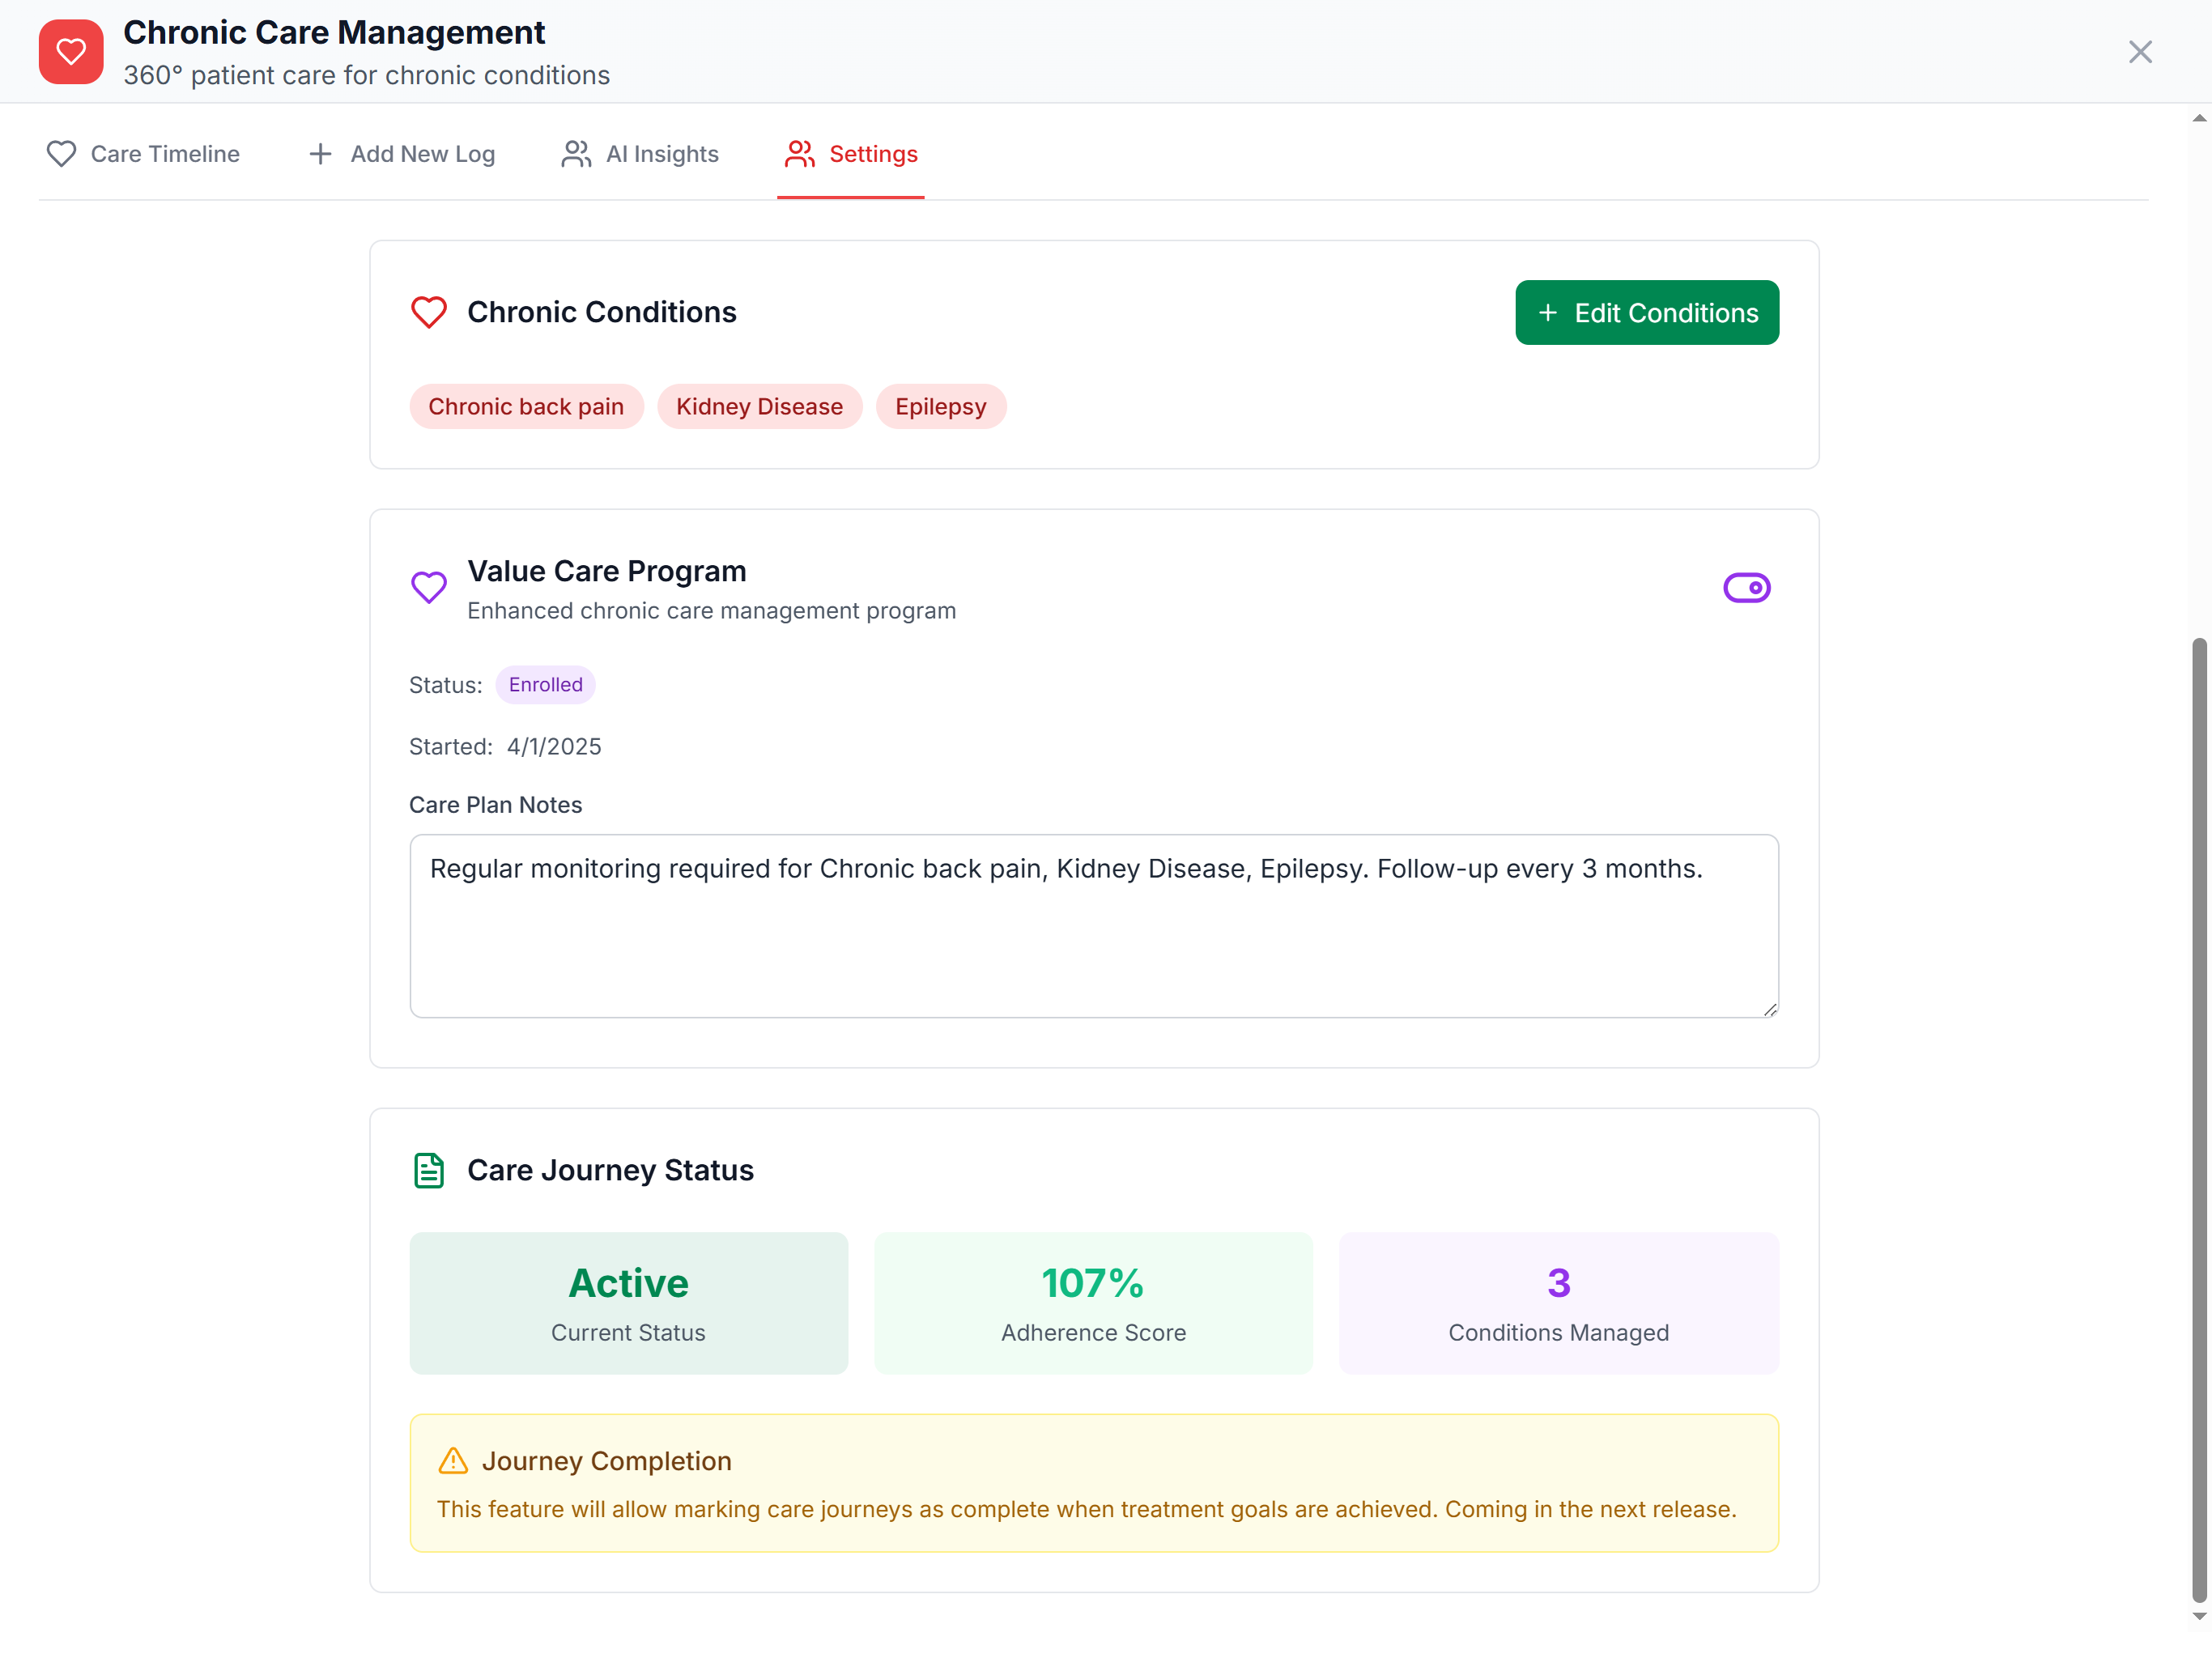This screenshot has width=2212, height=1658.
Task: Click the scroll down arrow at bottom right
Action: click(2198, 1616)
